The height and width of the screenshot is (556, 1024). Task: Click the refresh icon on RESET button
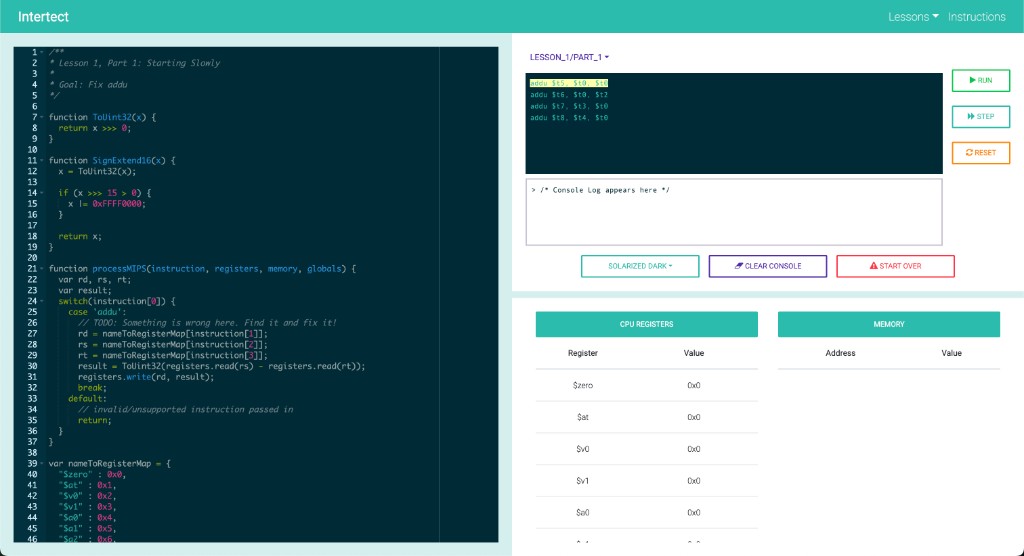[969, 152]
